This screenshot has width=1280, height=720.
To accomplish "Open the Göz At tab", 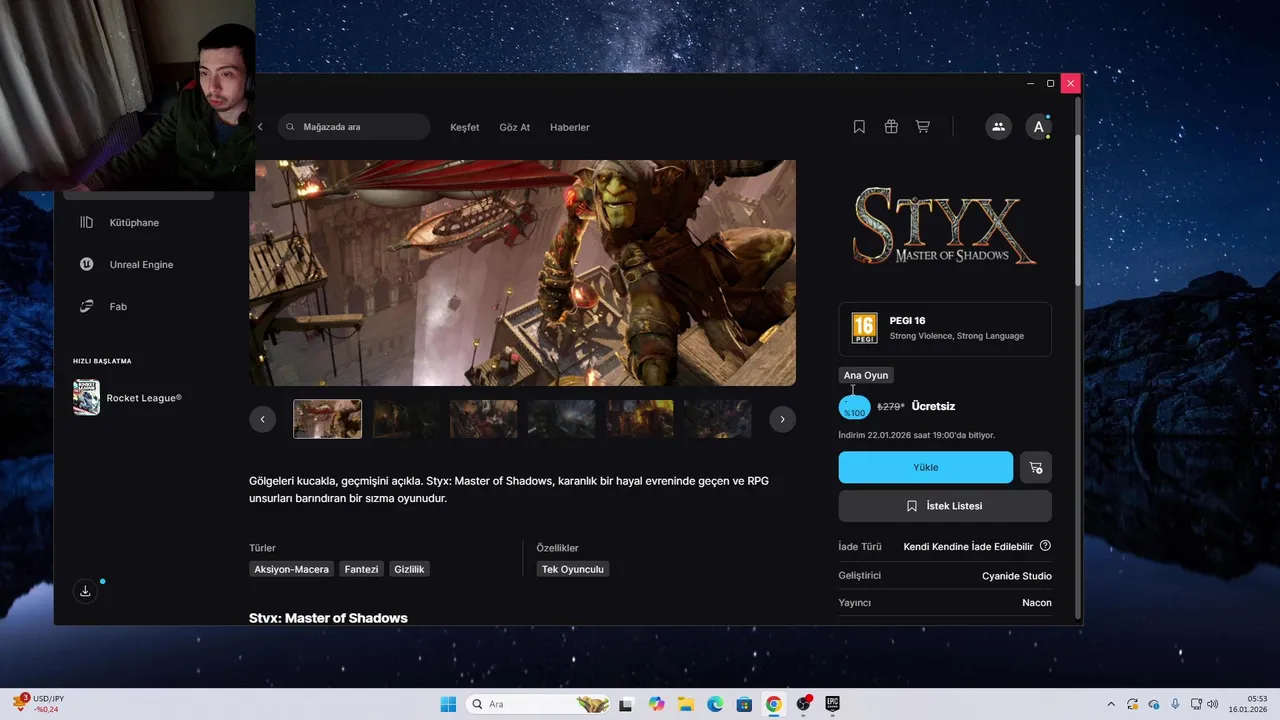I will (514, 127).
